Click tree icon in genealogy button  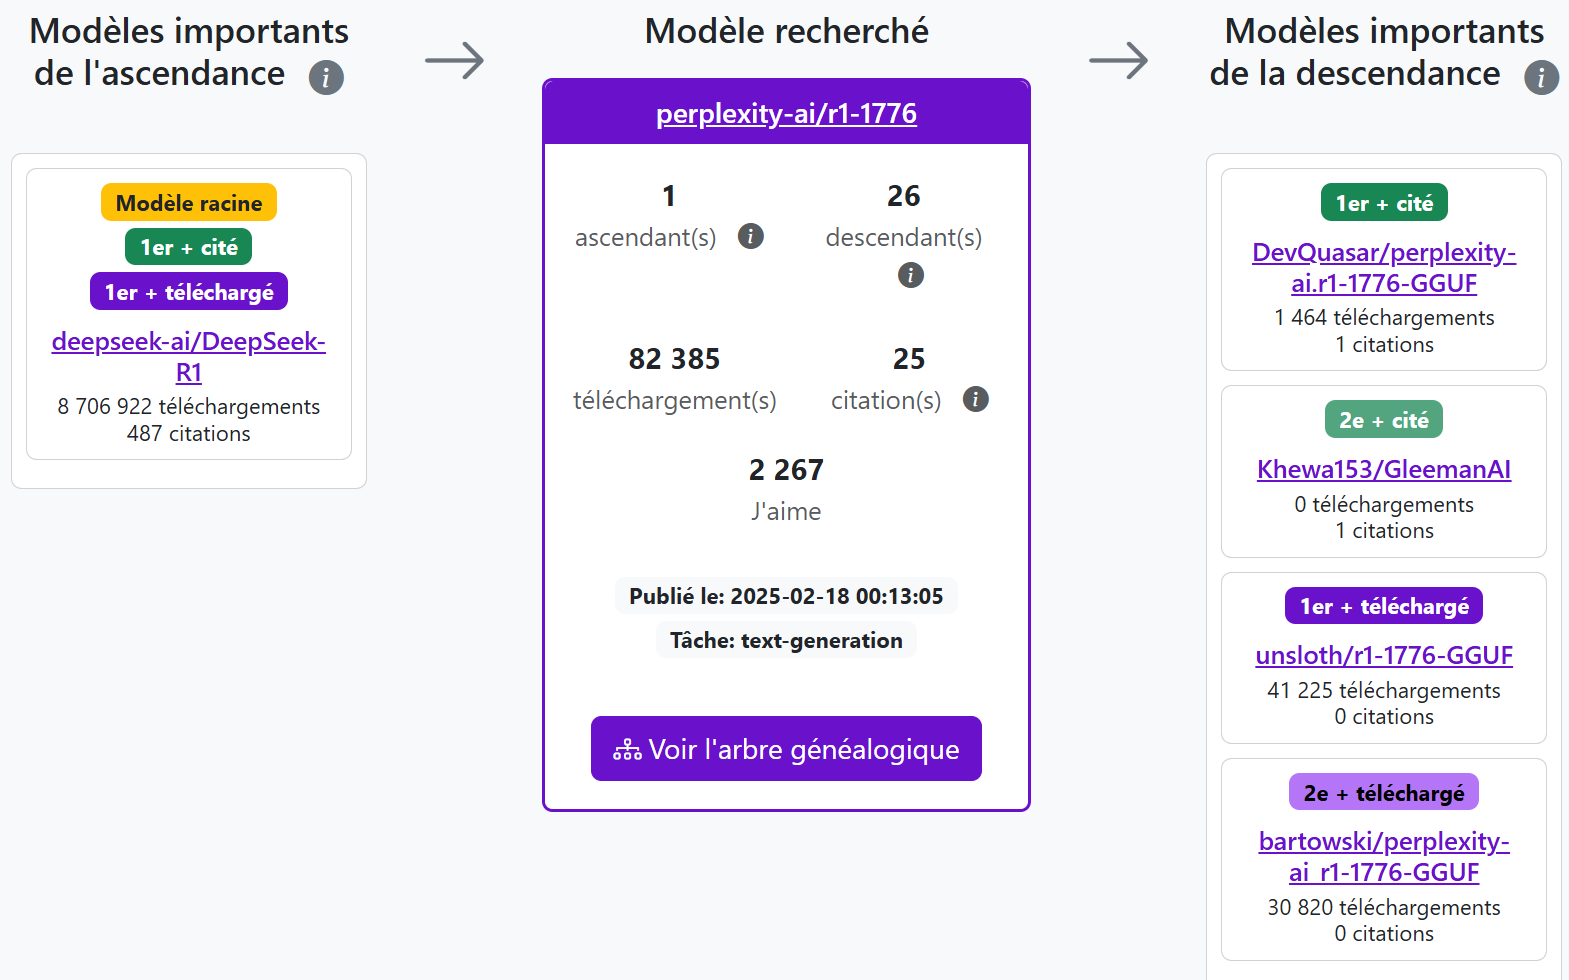627,750
